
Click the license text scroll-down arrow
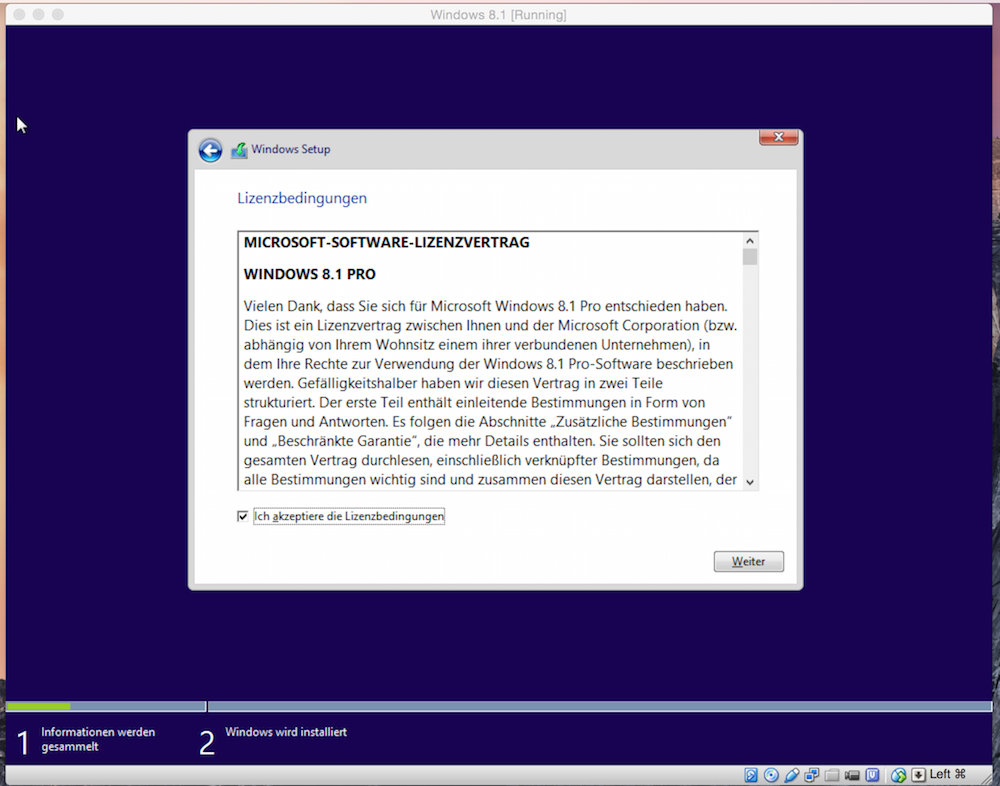(x=750, y=482)
